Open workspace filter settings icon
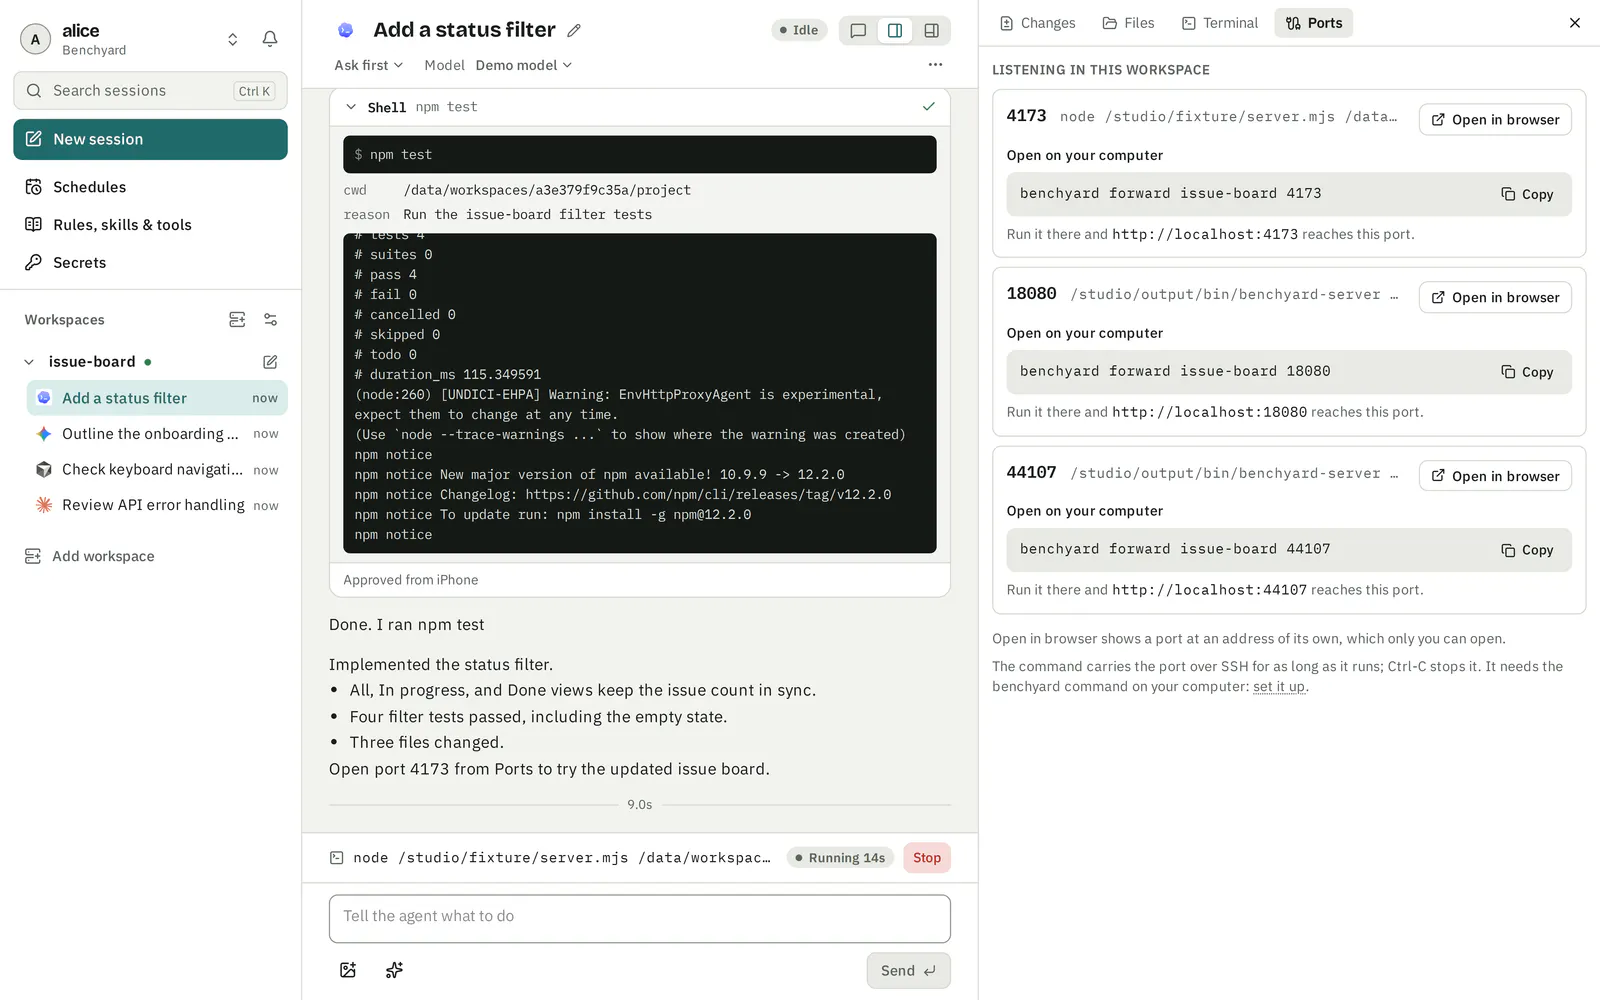Screen dimensions: 1600x1000 [270, 320]
